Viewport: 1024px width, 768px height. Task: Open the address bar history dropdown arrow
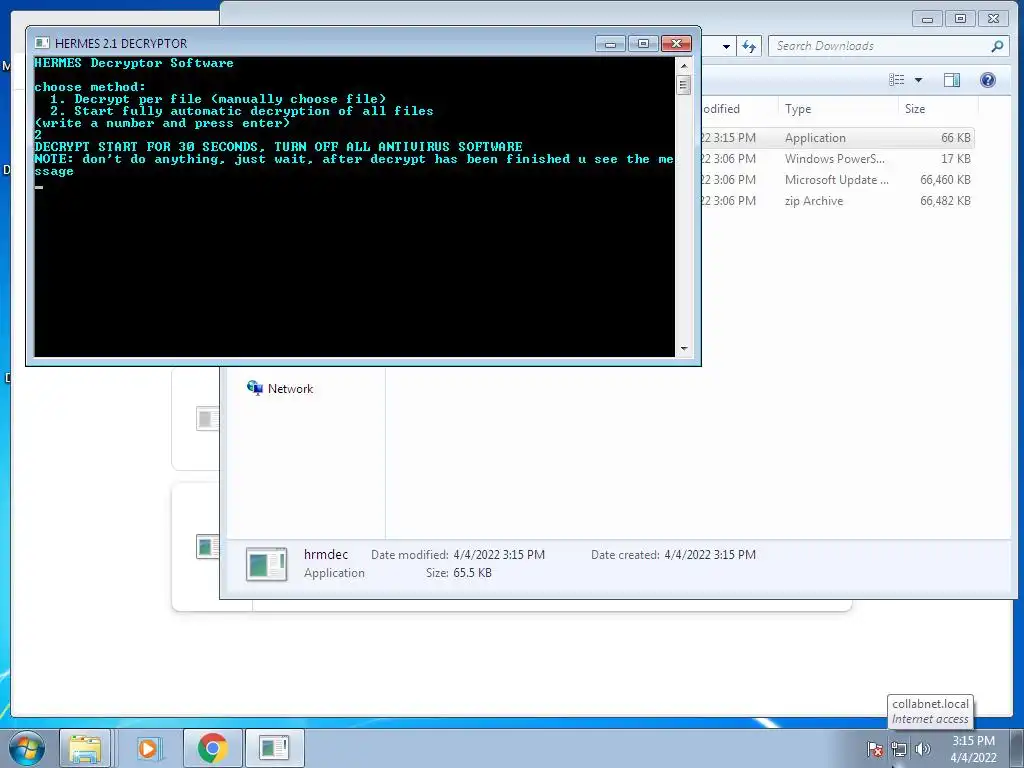coord(726,46)
